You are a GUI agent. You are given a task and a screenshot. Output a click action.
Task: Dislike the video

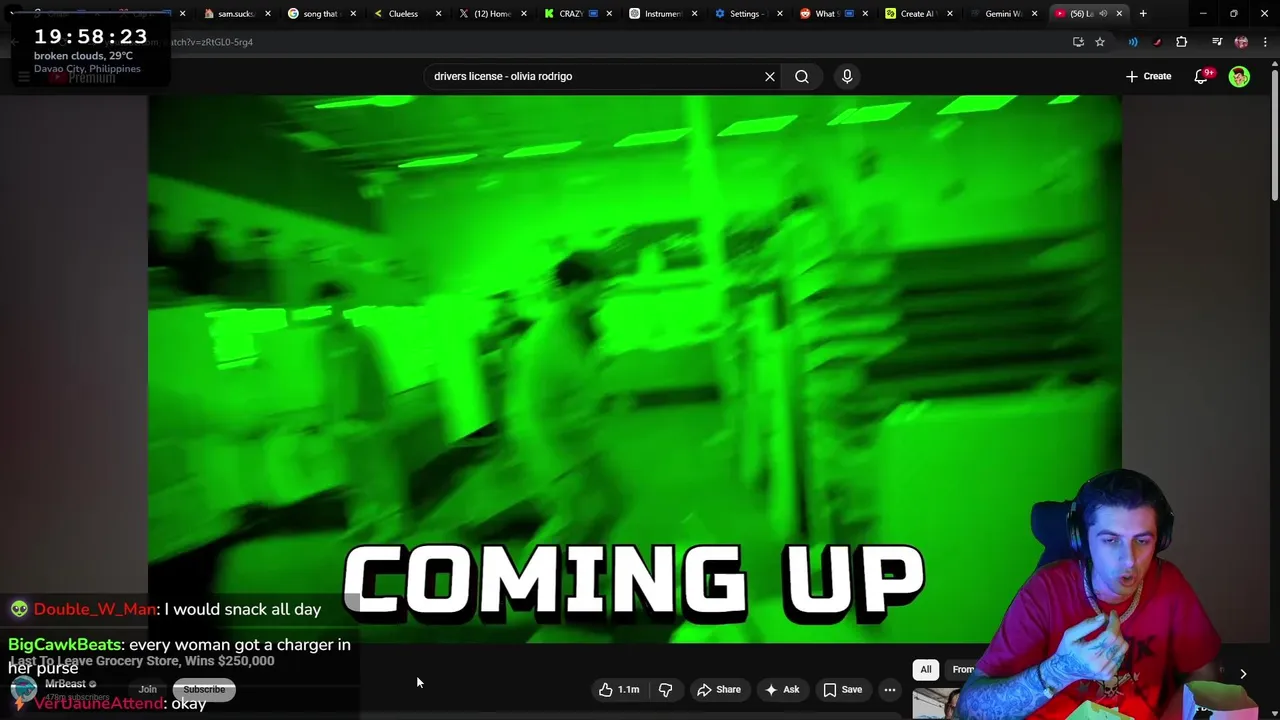[x=665, y=689]
